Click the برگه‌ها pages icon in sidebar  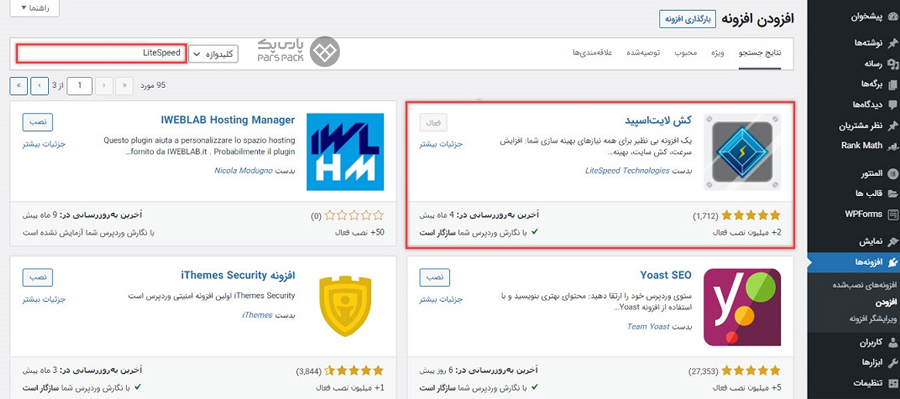point(893,84)
